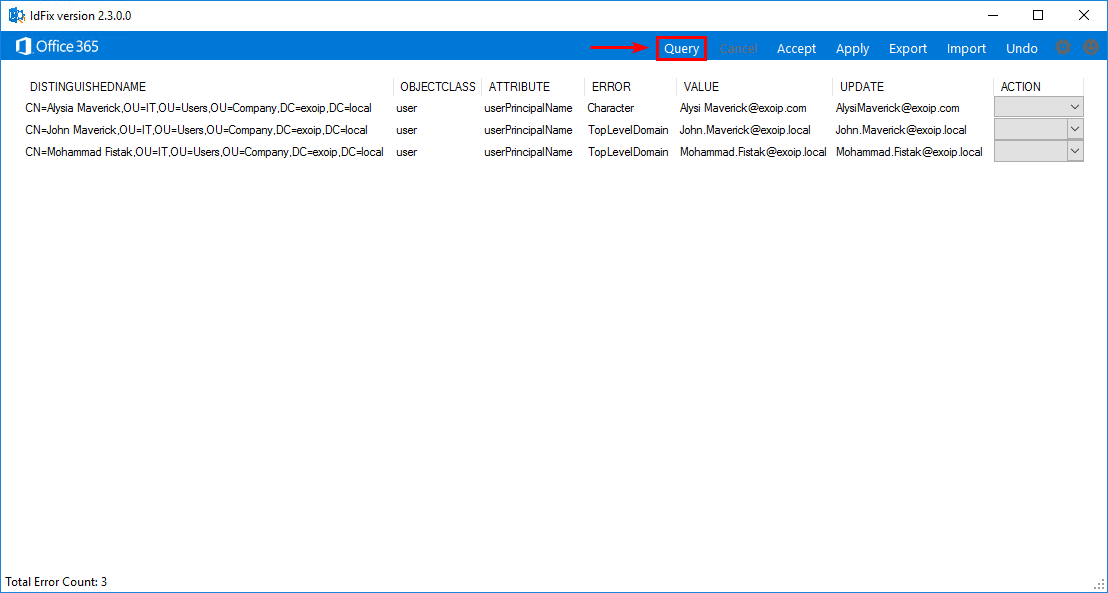The height and width of the screenshot is (593, 1108).
Task: Accept all suggested updates
Action: point(796,48)
